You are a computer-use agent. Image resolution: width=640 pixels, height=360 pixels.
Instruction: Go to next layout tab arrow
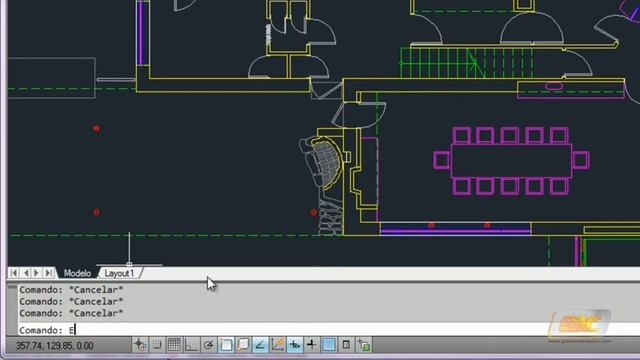coord(37,273)
